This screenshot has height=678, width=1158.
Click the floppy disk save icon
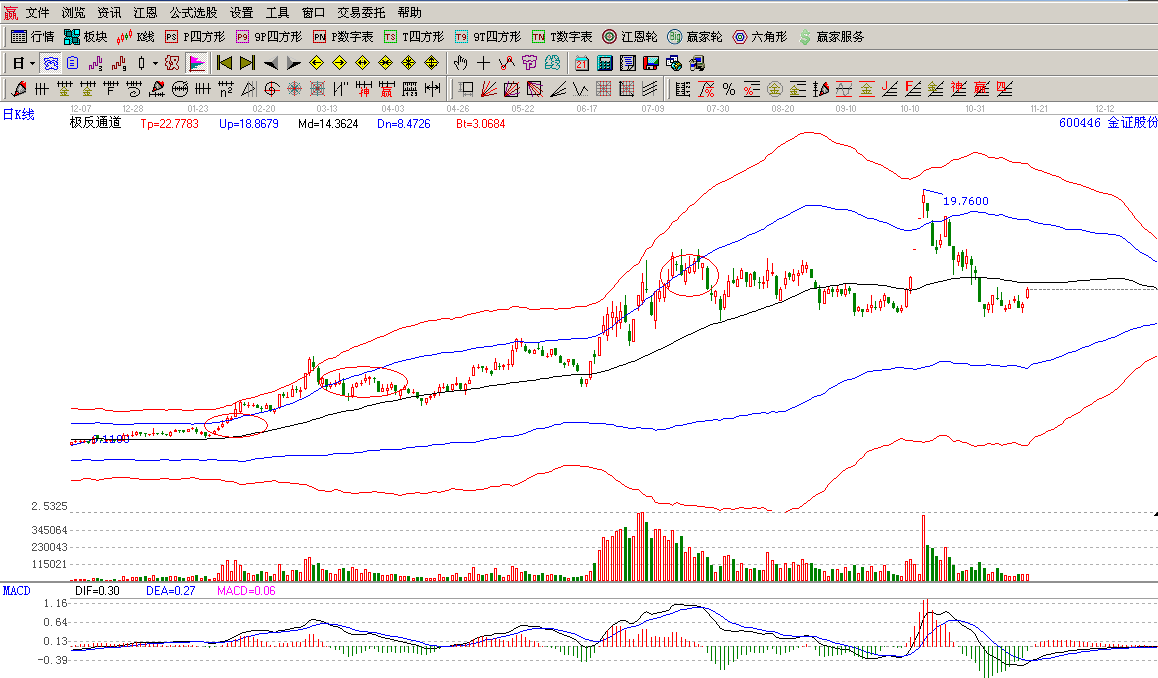pyautogui.click(x=651, y=63)
